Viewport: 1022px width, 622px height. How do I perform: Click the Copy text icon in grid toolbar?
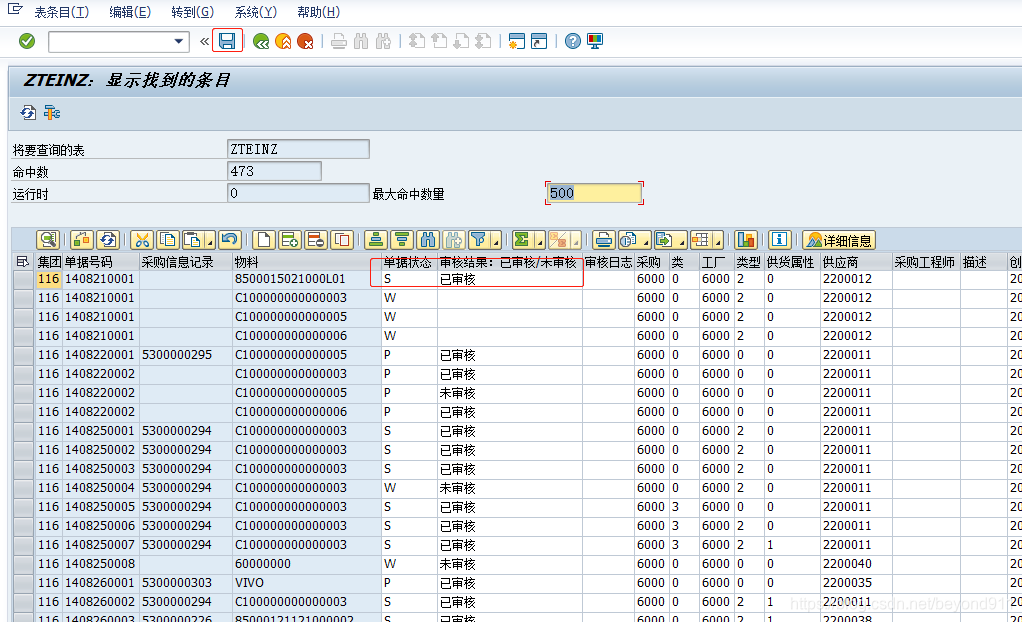pos(168,240)
